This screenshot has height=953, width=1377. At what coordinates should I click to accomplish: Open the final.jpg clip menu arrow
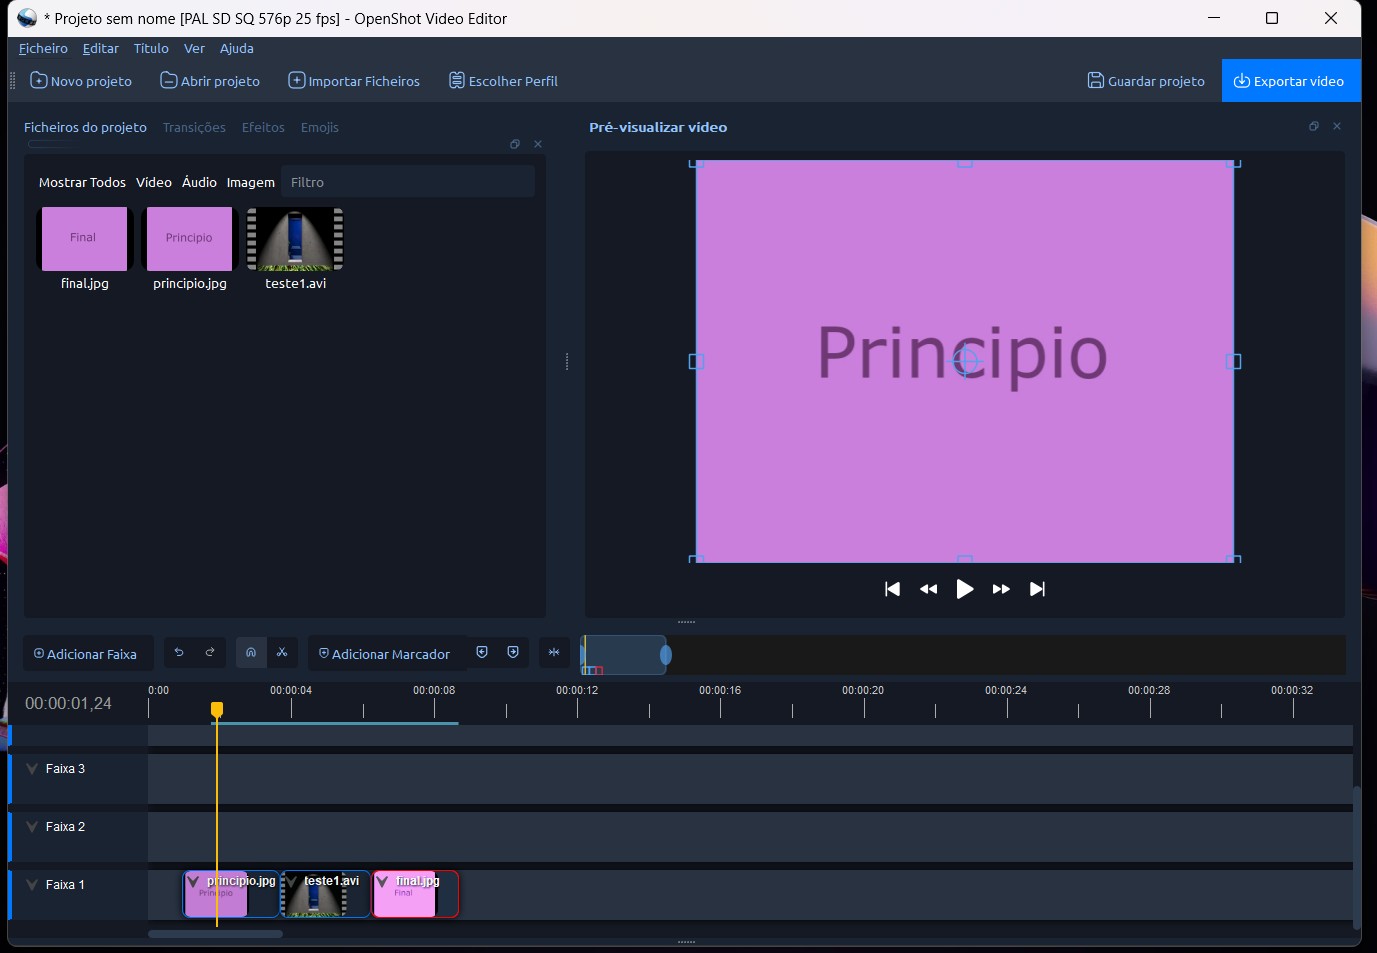point(382,882)
